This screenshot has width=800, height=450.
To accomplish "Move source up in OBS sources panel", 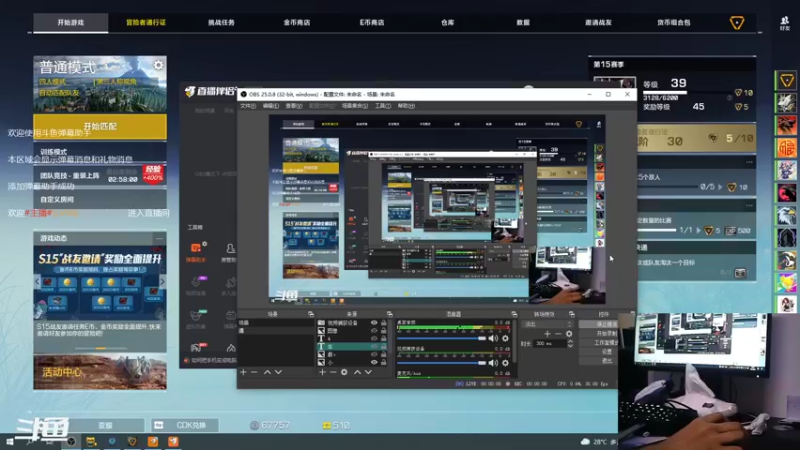I will pos(357,372).
